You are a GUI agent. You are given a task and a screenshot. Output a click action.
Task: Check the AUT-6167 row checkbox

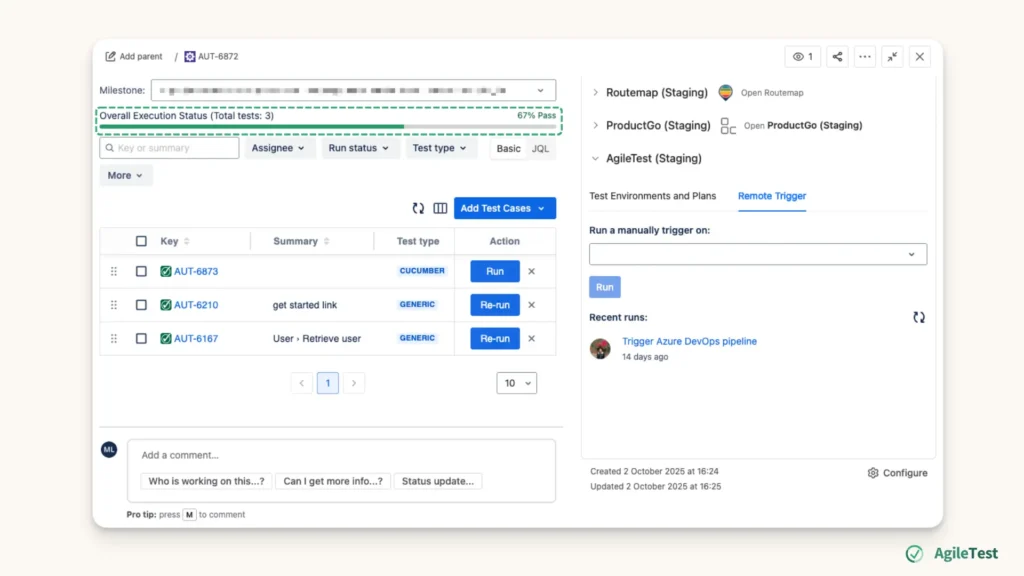[x=141, y=338]
